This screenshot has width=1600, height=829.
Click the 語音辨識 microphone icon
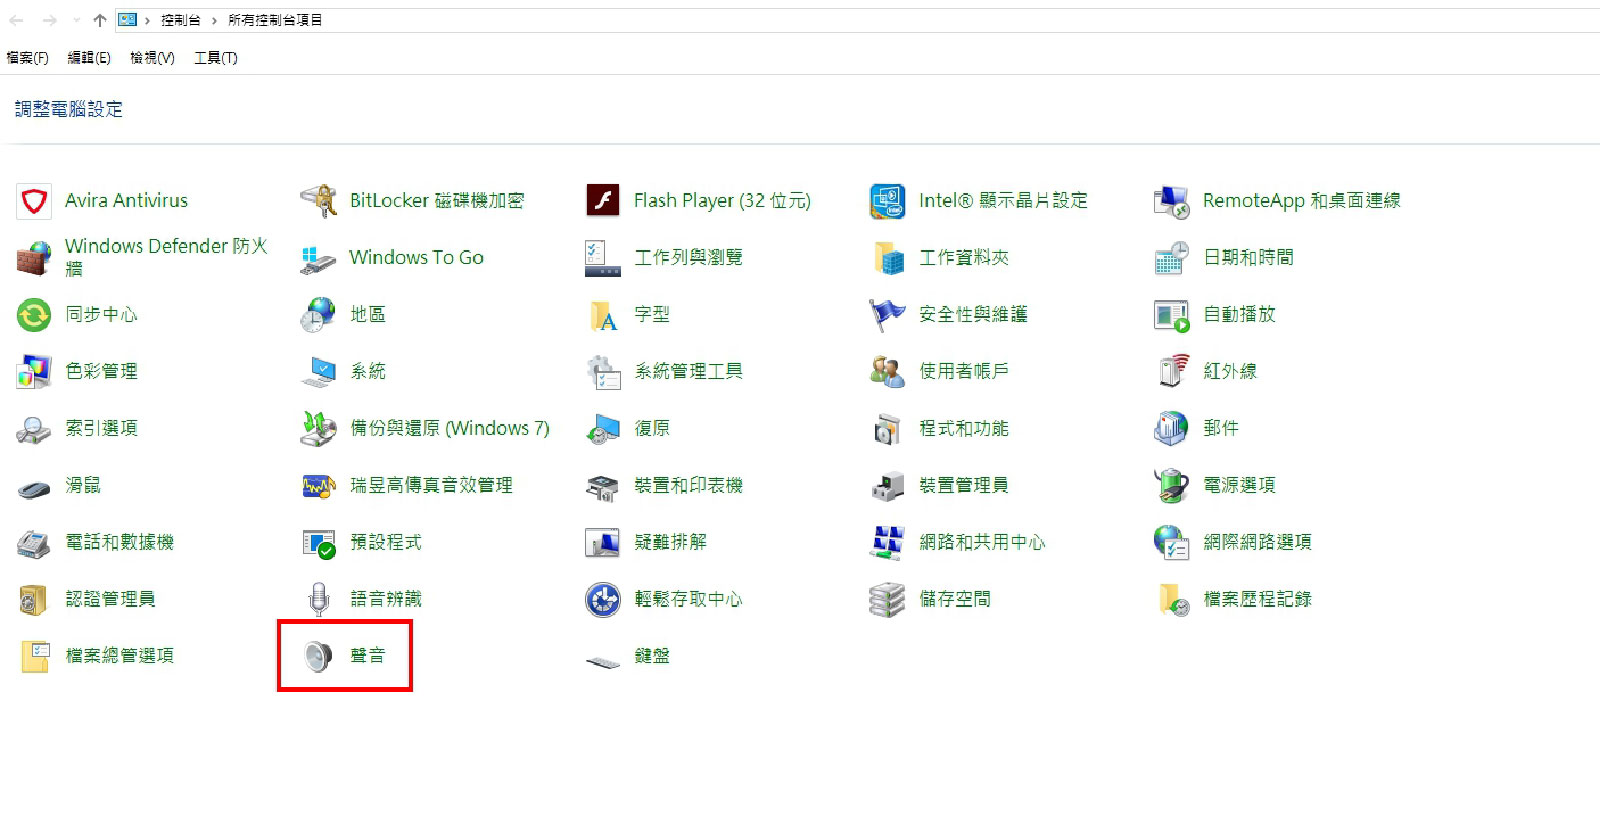(x=318, y=600)
